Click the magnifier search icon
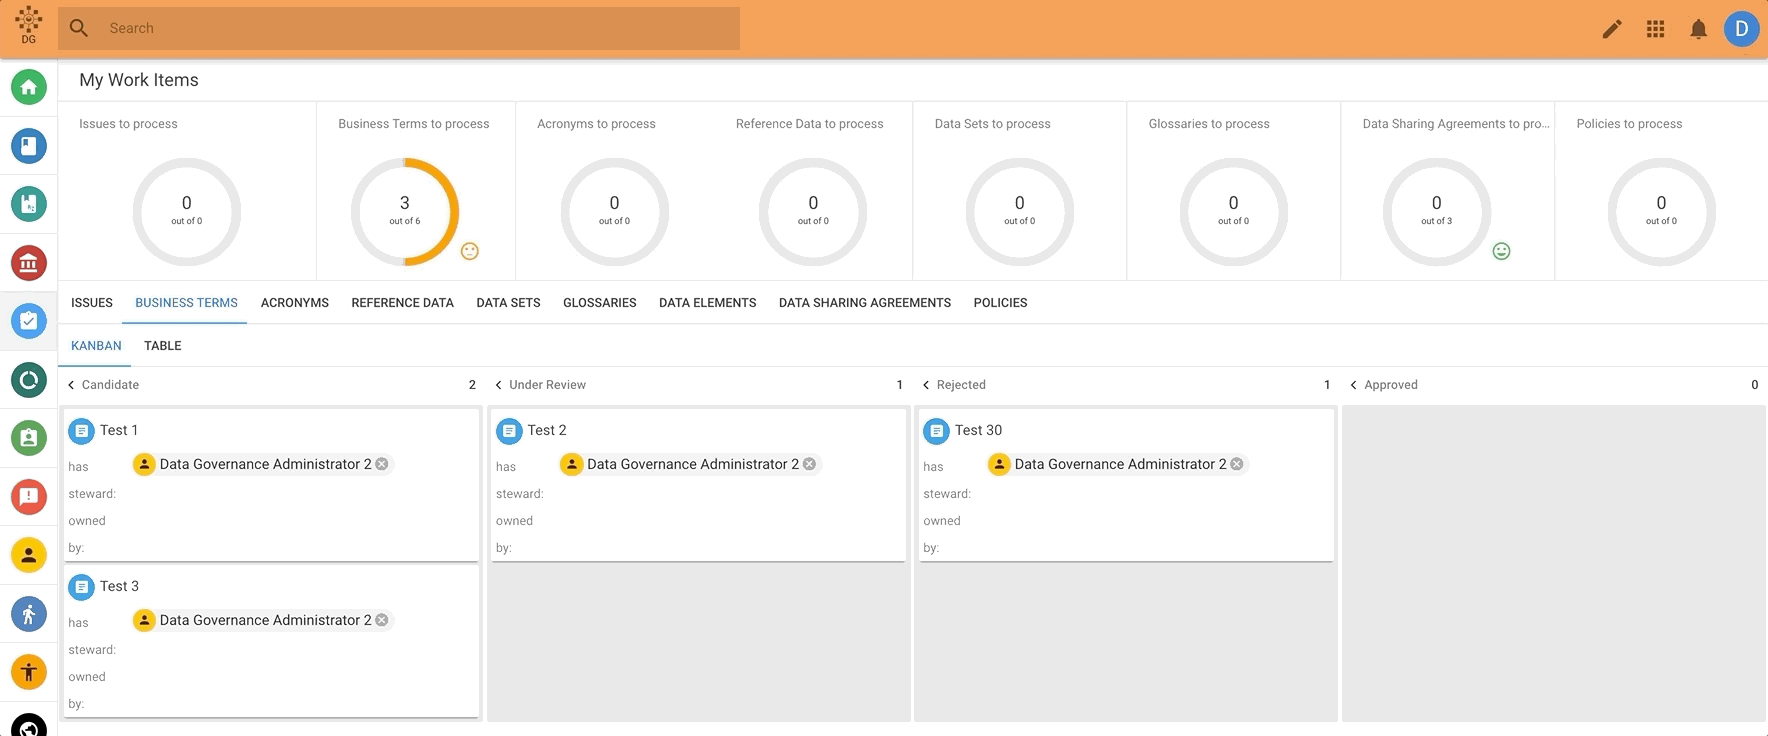 point(79,28)
